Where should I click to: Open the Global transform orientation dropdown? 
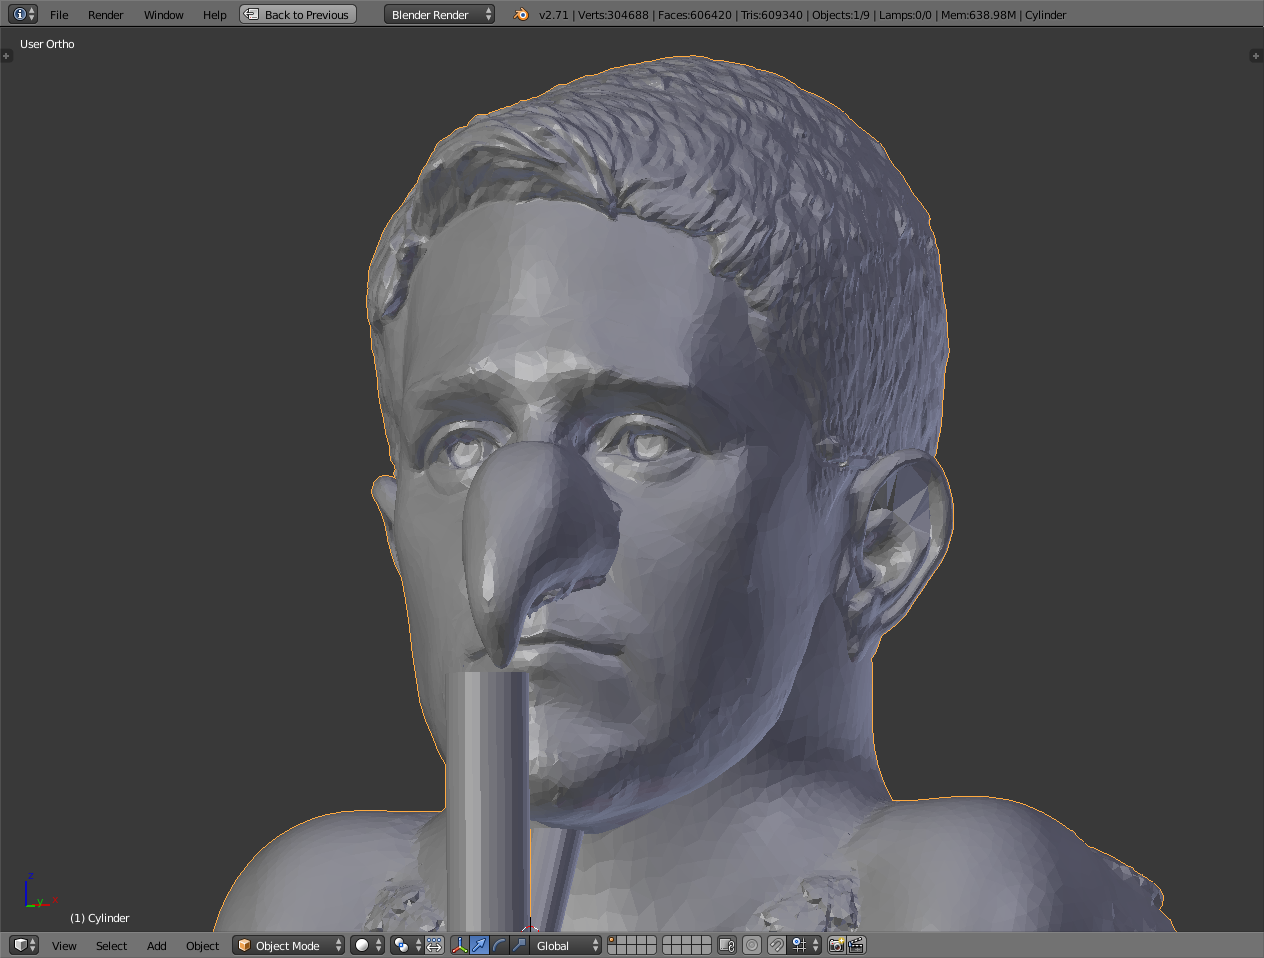click(x=566, y=945)
